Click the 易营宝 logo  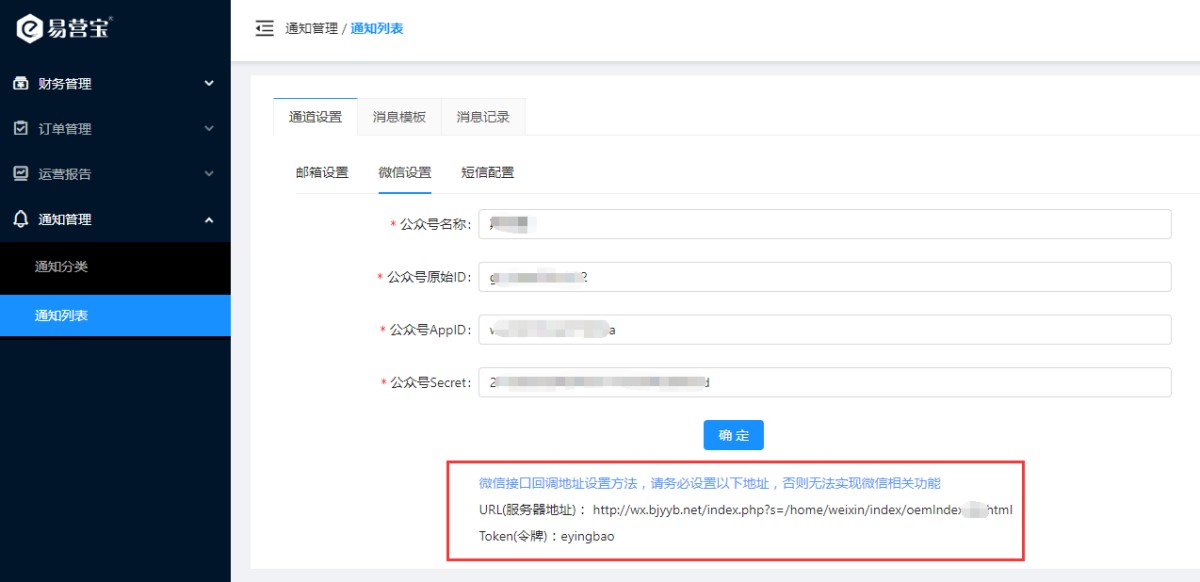pyautogui.click(x=65, y=29)
